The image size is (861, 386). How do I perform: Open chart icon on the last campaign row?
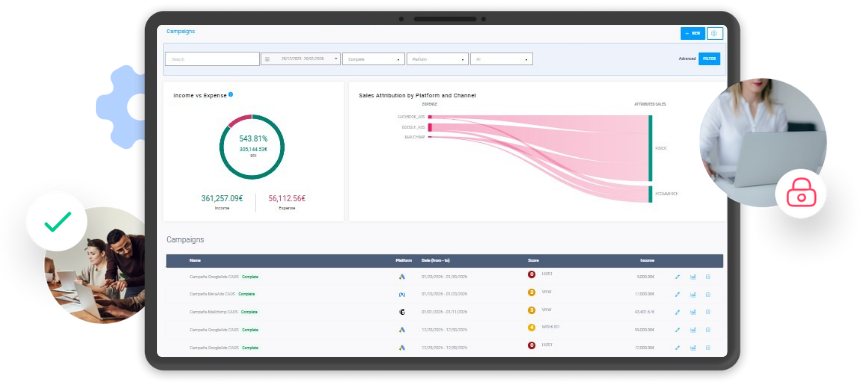point(692,348)
